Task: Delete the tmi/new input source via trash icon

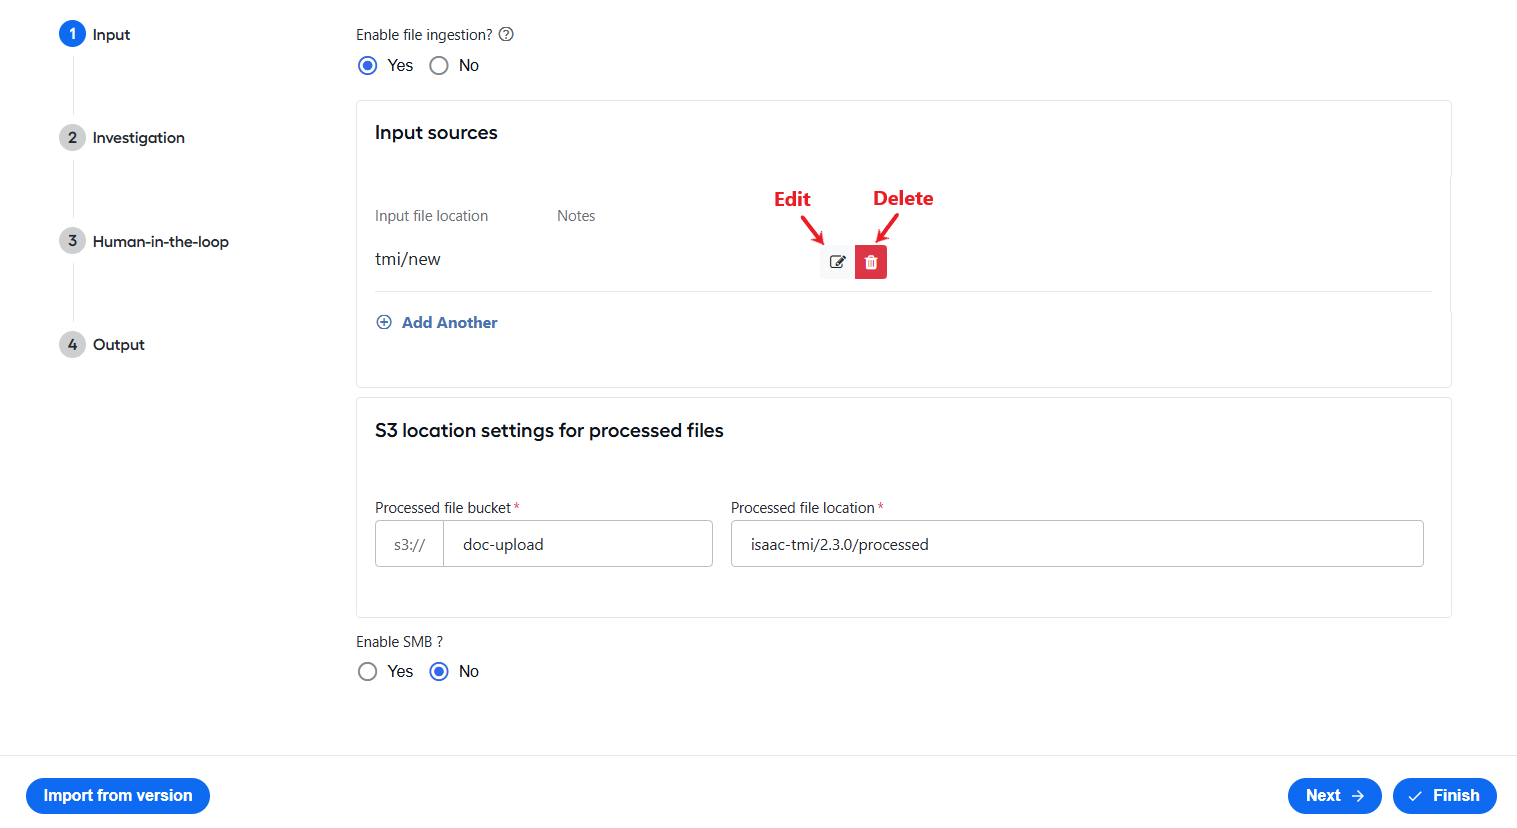Action: pyautogui.click(x=871, y=262)
